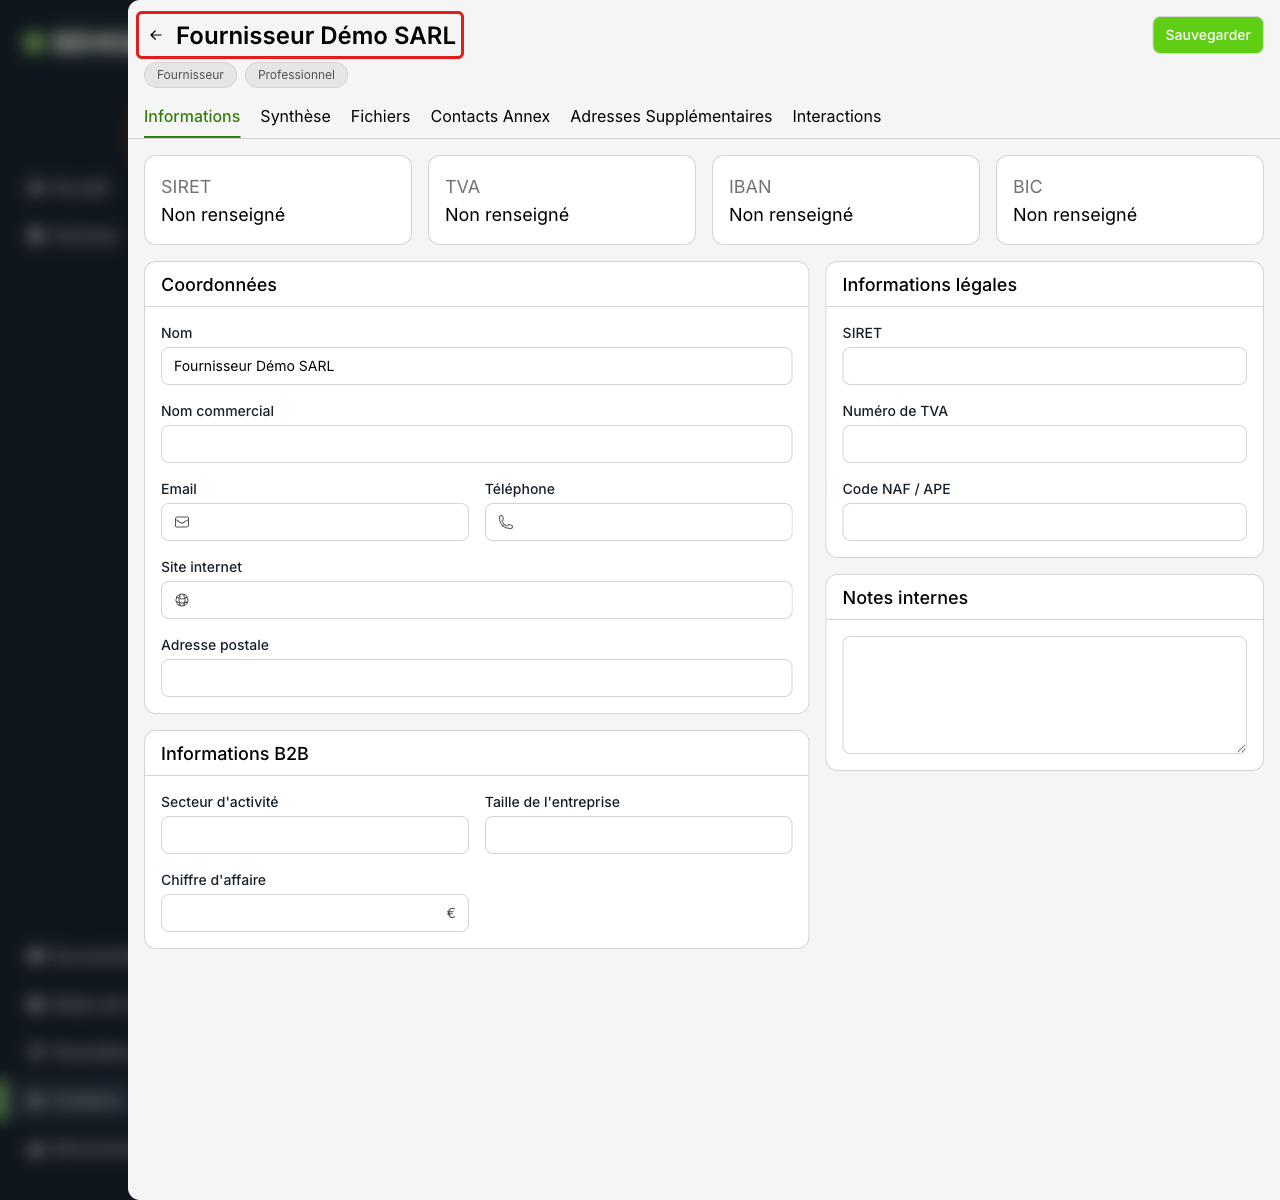Focus the Numéro de TVA input field
The height and width of the screenshot is (1200, 1280).
1044,444
